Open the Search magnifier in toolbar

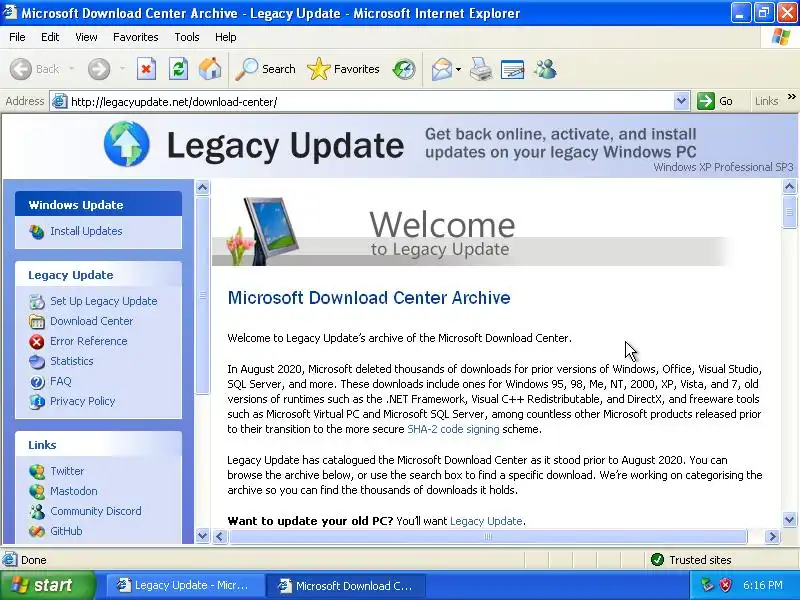246,69
